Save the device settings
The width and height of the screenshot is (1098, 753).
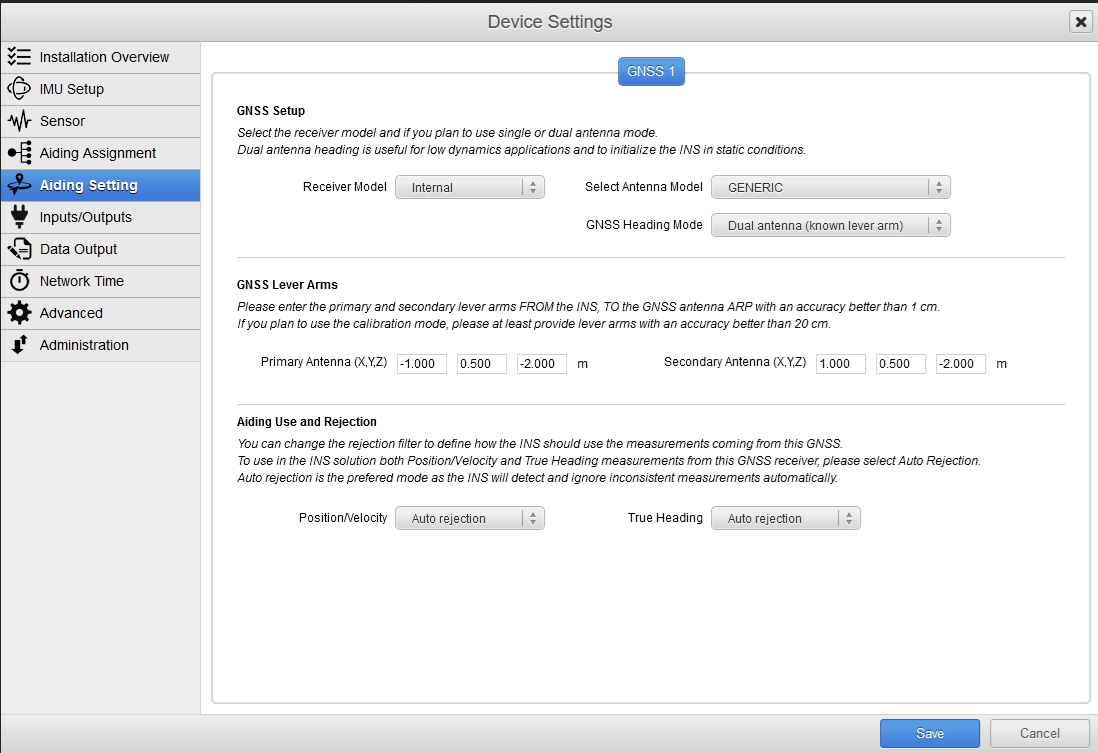pyautogui.click(x=929, y=733)
